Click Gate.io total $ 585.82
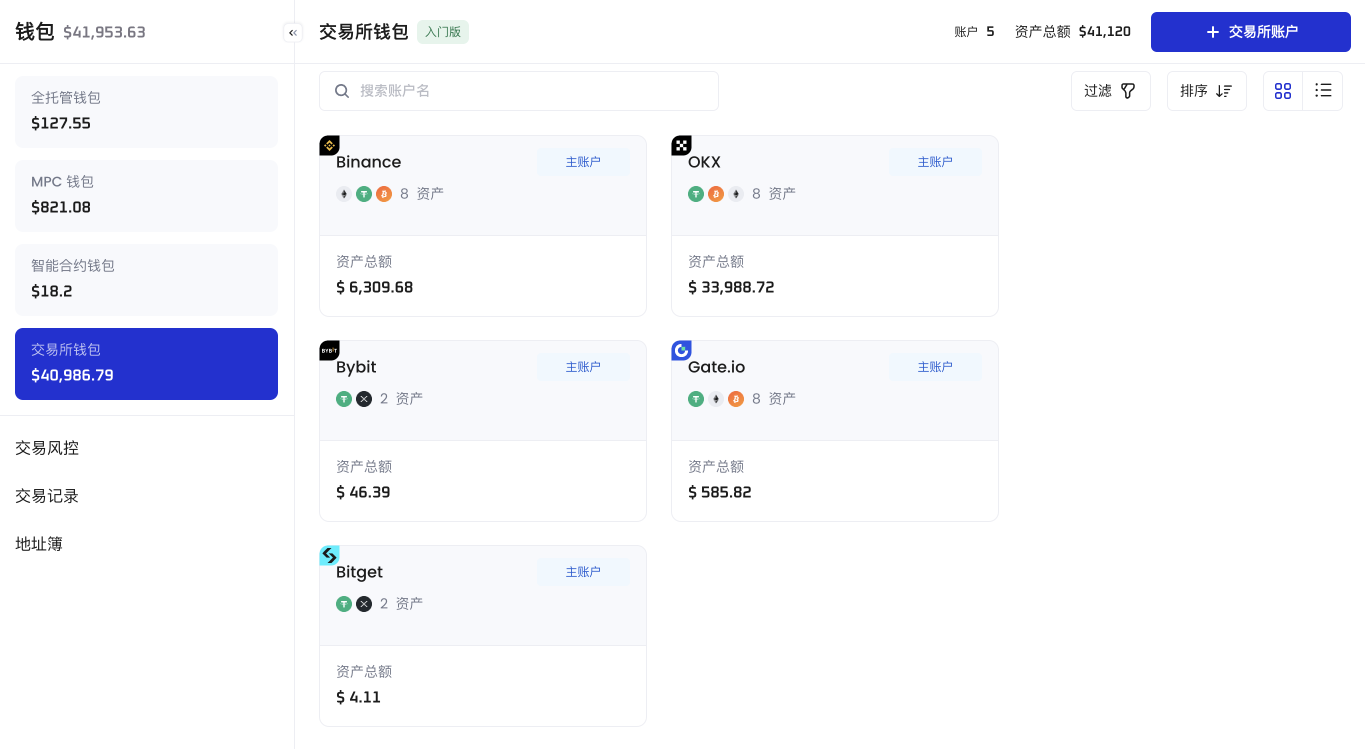Image resolution: width=1365 pixels, height=749 pixels. click(x=720, y=493)
